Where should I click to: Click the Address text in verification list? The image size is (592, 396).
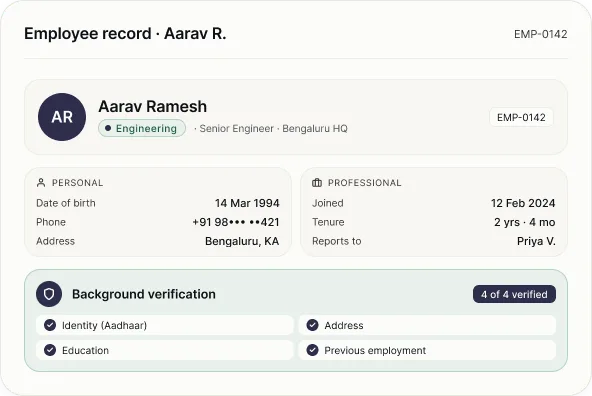(344, 325)
